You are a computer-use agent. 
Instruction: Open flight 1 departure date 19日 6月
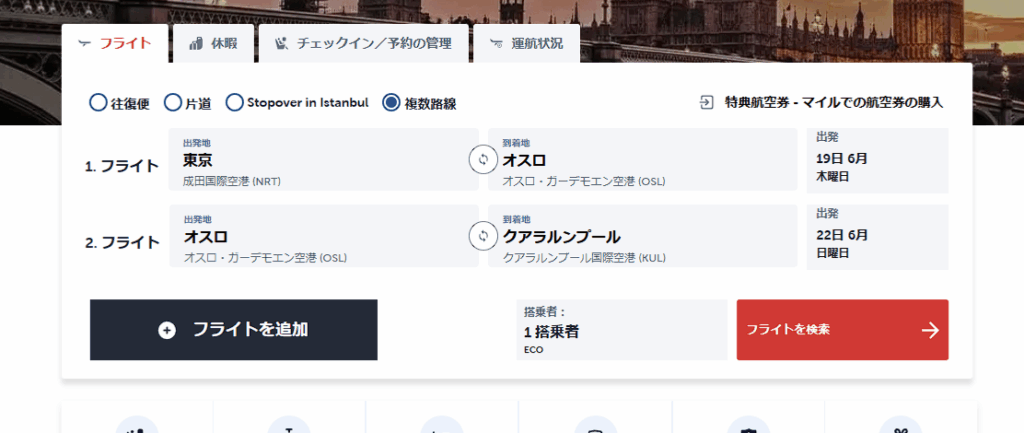pos(877,160)
